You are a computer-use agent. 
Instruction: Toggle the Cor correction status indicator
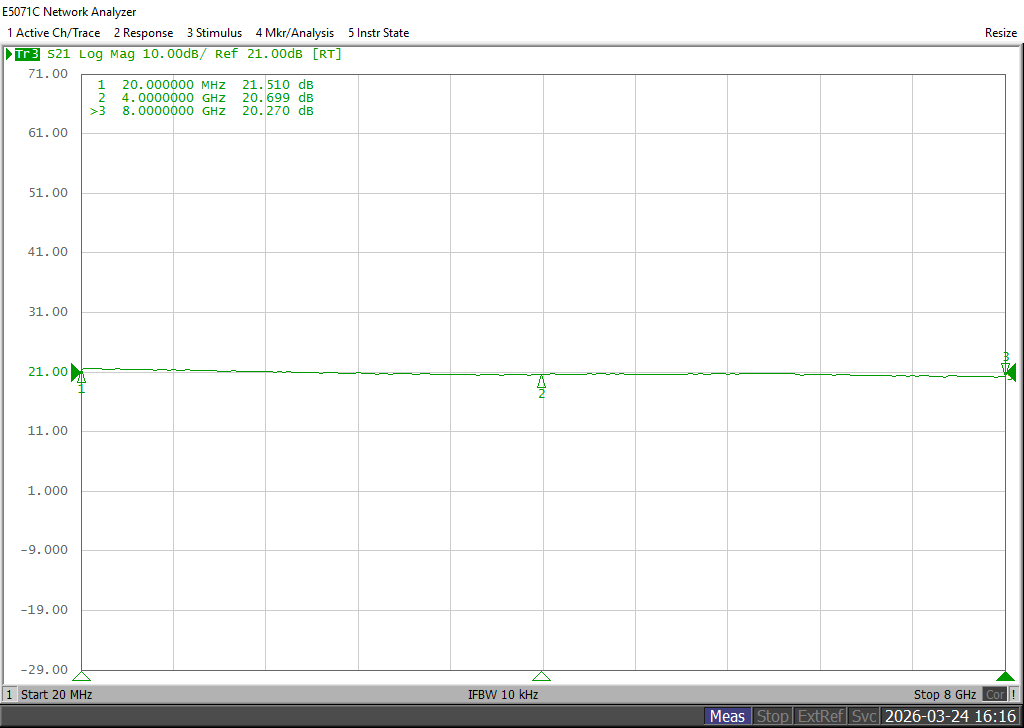[995, 695]
